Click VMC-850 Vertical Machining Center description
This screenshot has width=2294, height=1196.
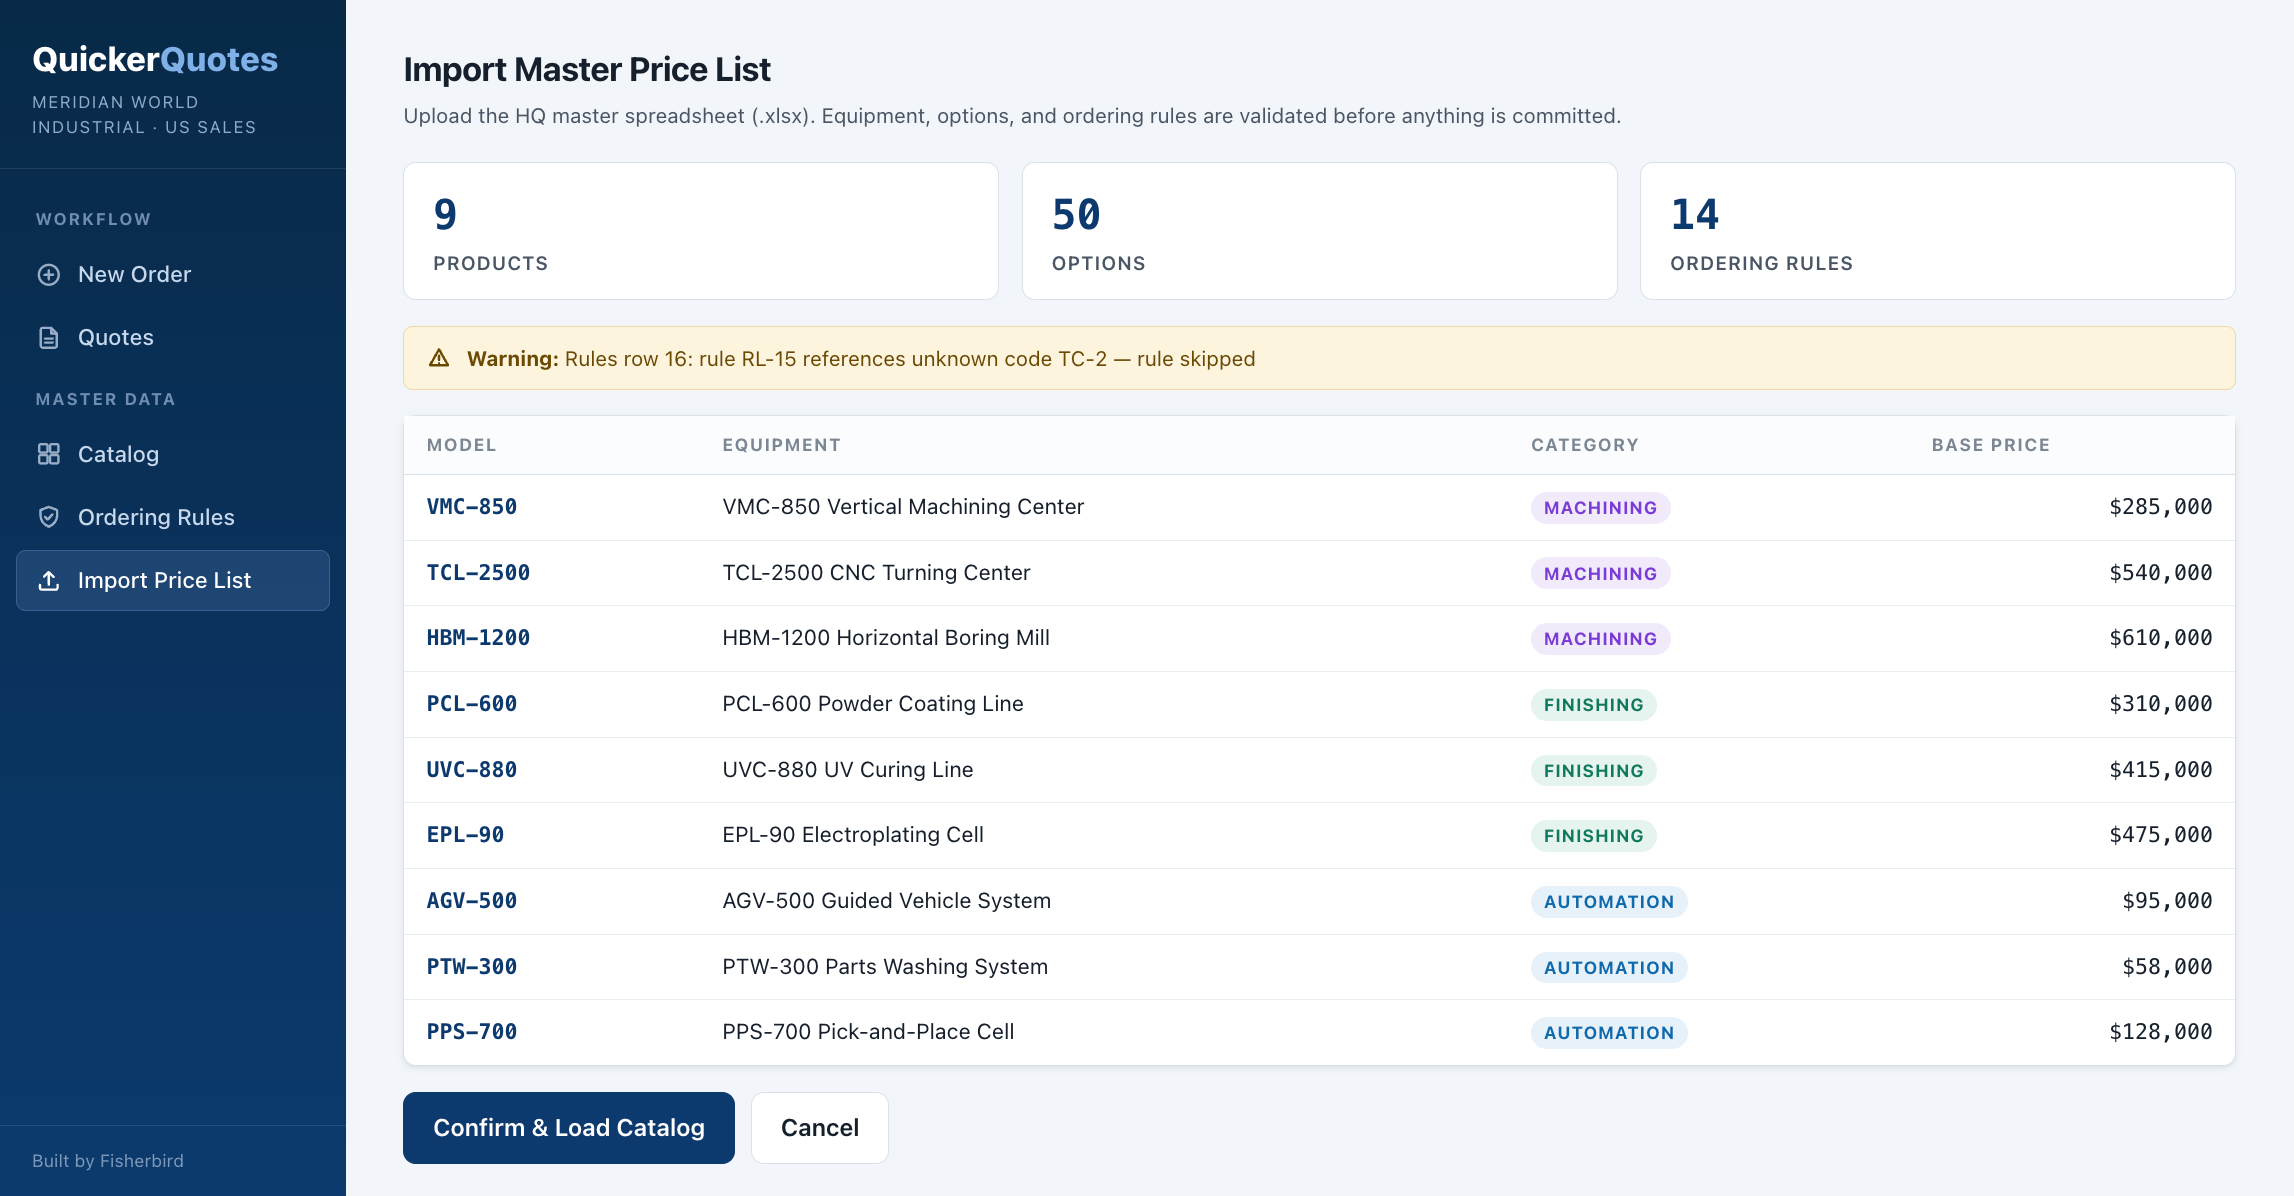(x=903, y=507)
